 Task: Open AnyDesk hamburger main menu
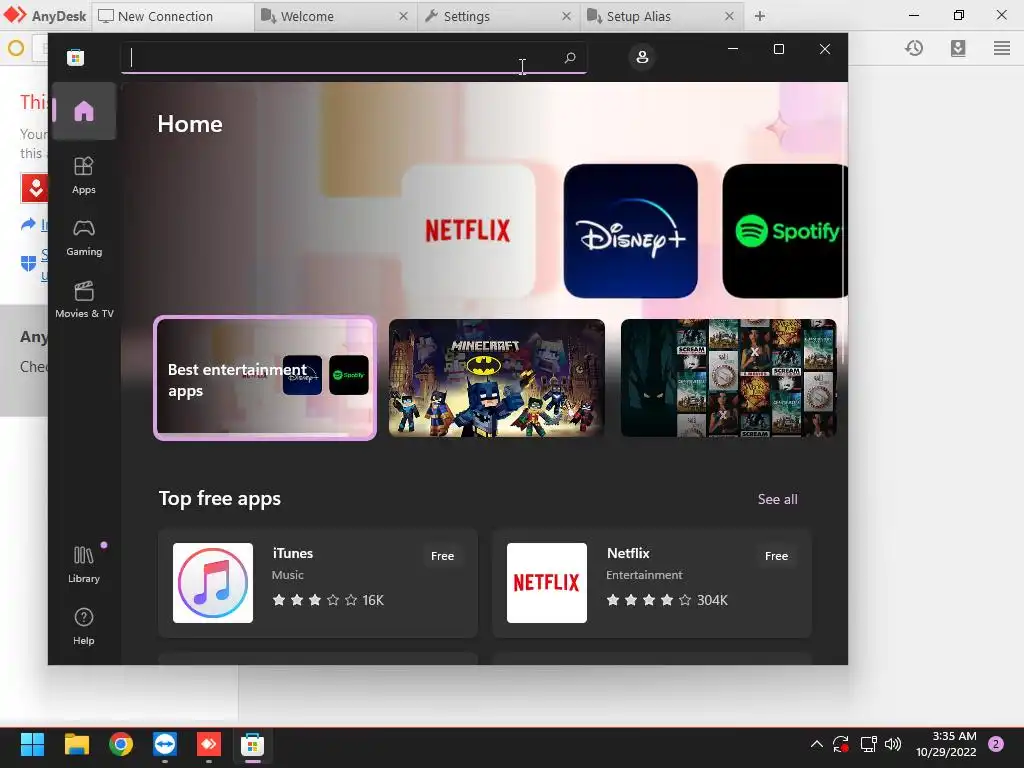[x=1002, y=48]
